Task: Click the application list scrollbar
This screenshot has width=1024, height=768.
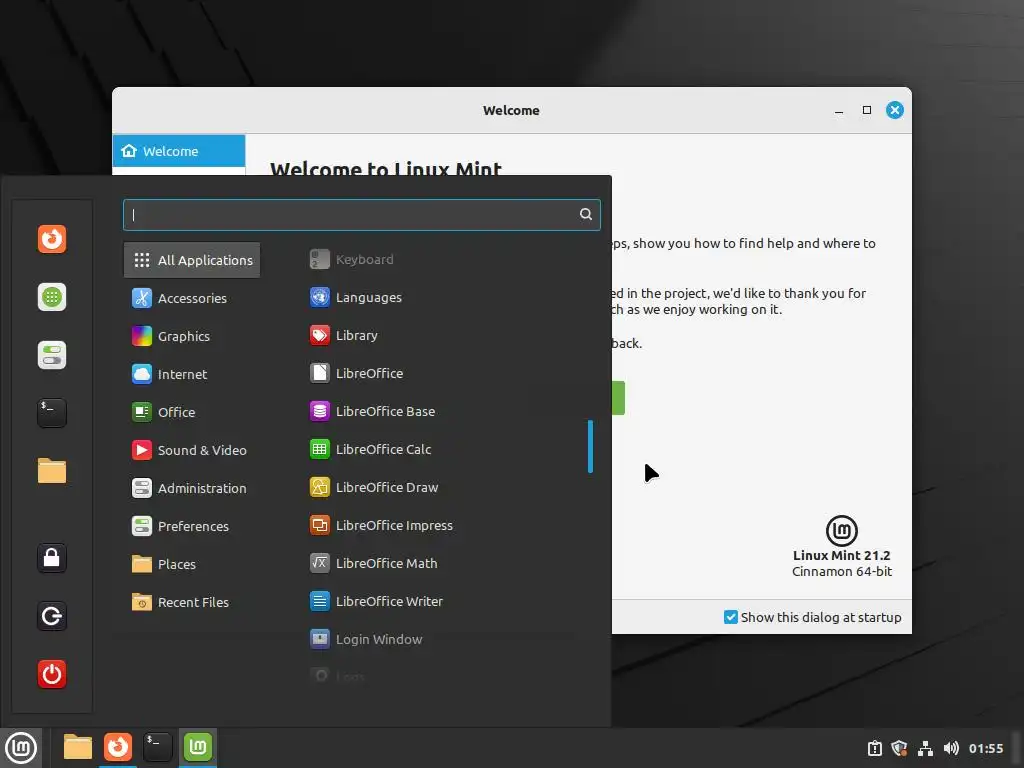Action: point(590,446)
